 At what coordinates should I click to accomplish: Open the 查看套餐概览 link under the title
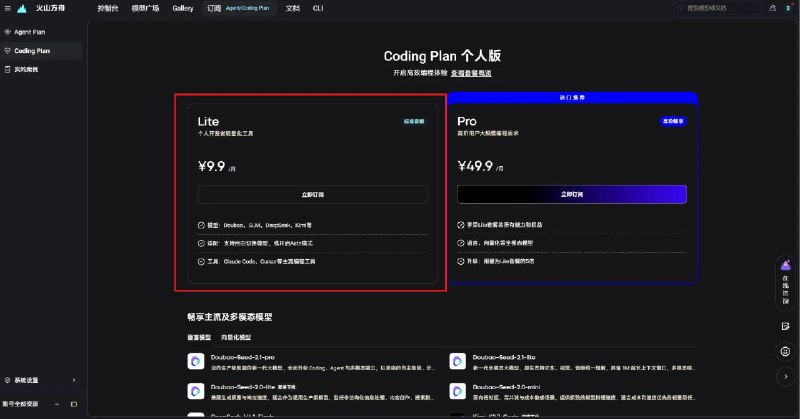[x=471, y=73]
